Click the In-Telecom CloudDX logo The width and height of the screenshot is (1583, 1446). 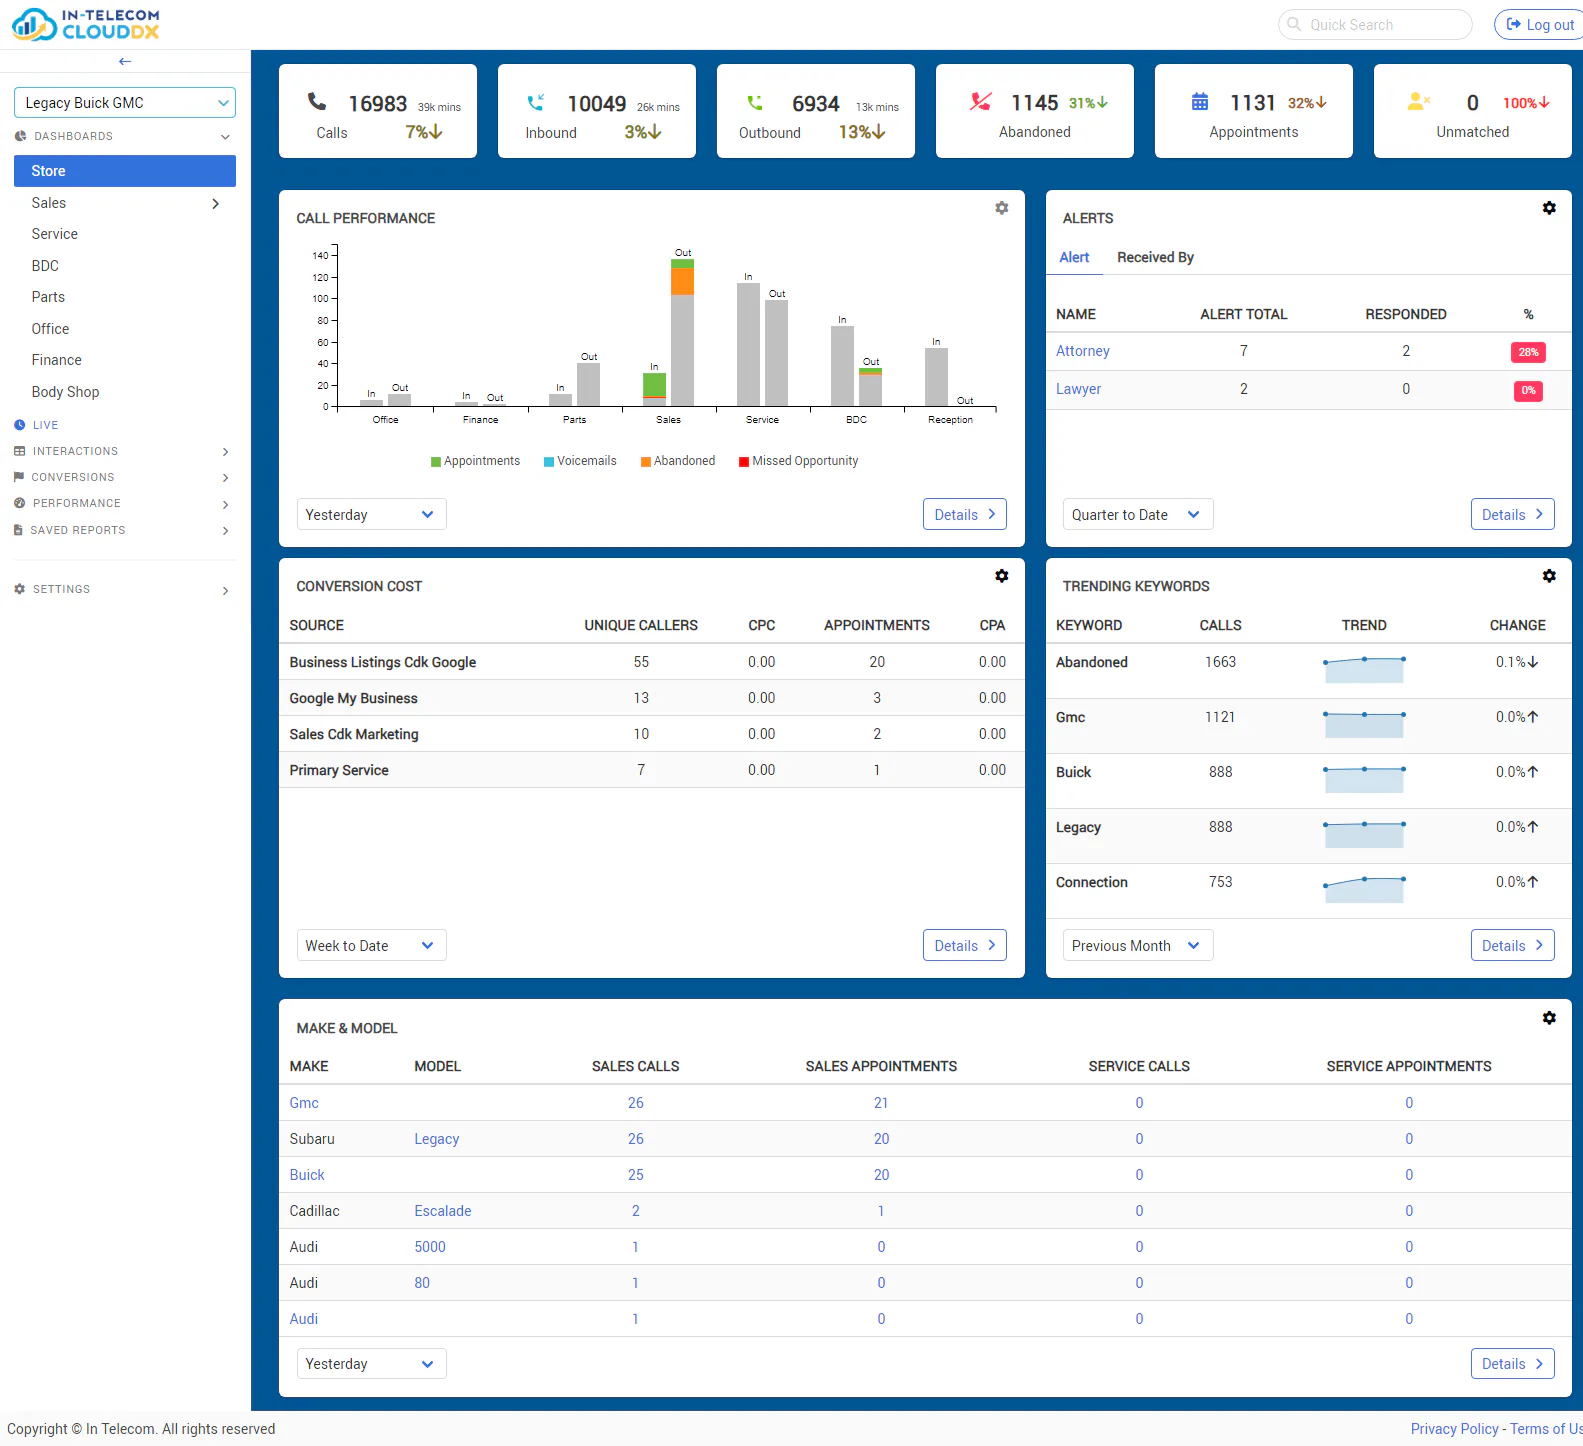(x=86, y=24)
